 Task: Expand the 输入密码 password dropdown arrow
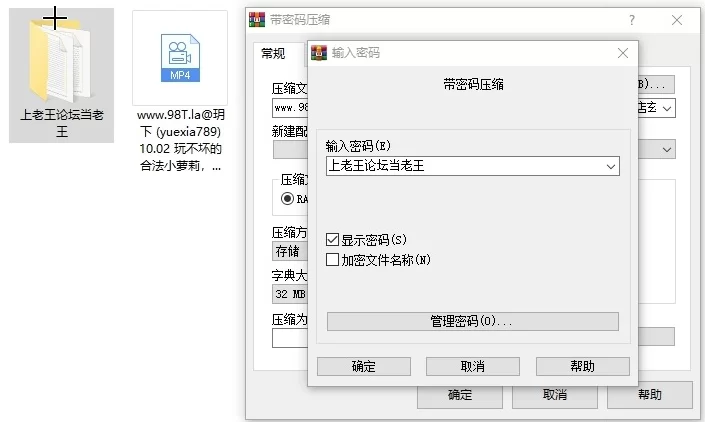tap(611, 166)
